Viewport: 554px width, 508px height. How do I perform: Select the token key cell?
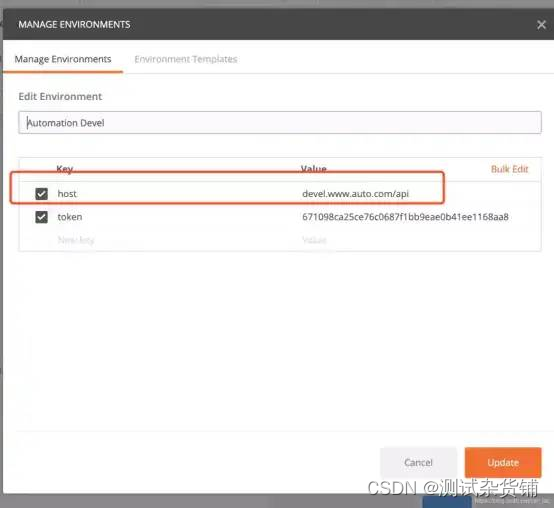tap(70, 217)
